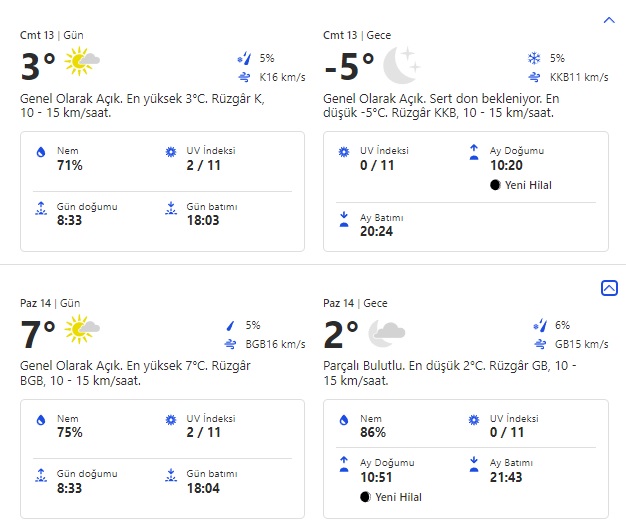Image resolution: width=626 pixels, height=530 pixels.
Task: Click the UV İndeksi sun icon showing 2 / 11 on Cmt 13
Action: click(169, 152)
